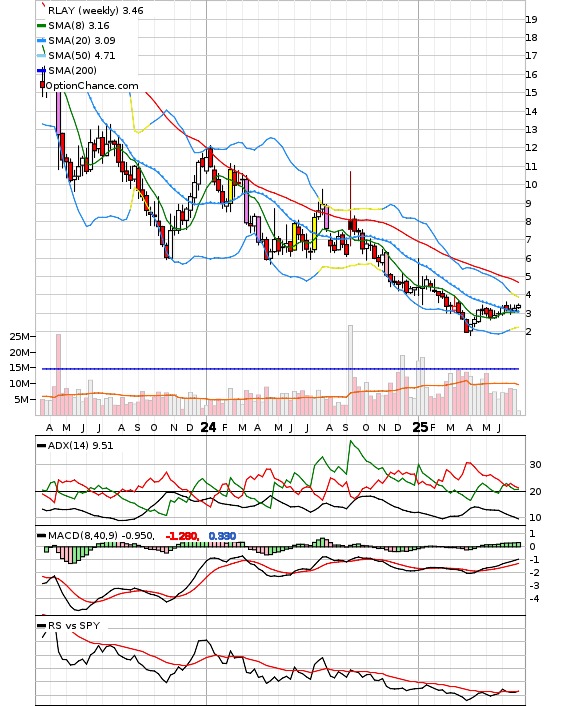Click the RS vs SPY legend marker

tap(41, 626)
